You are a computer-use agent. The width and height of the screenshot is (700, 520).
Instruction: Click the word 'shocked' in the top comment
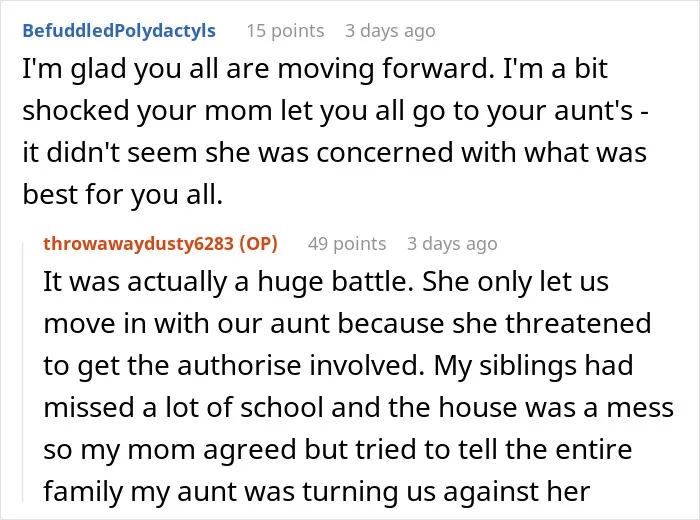(x=75, y=110)
